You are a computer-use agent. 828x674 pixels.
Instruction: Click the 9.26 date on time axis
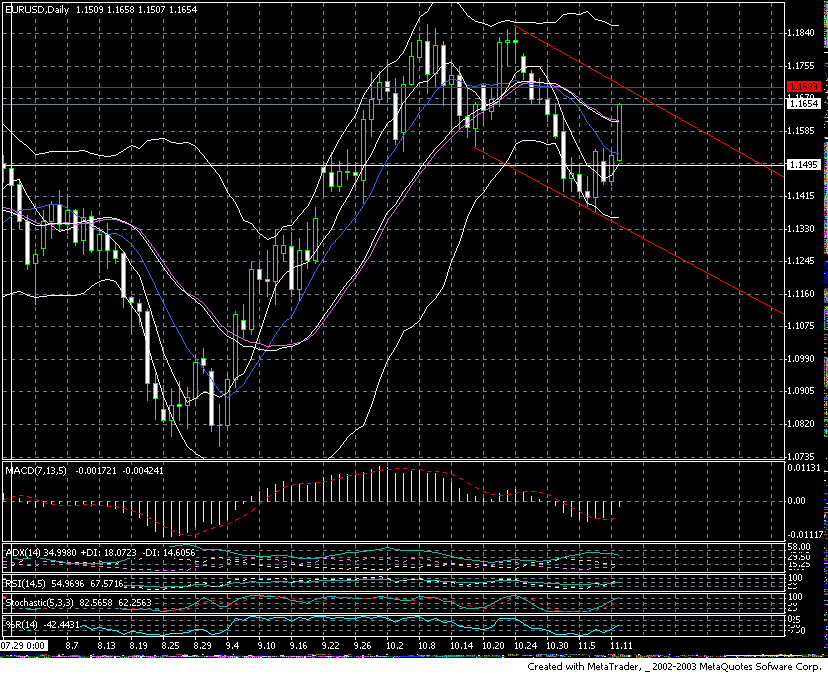coord(362,645)
